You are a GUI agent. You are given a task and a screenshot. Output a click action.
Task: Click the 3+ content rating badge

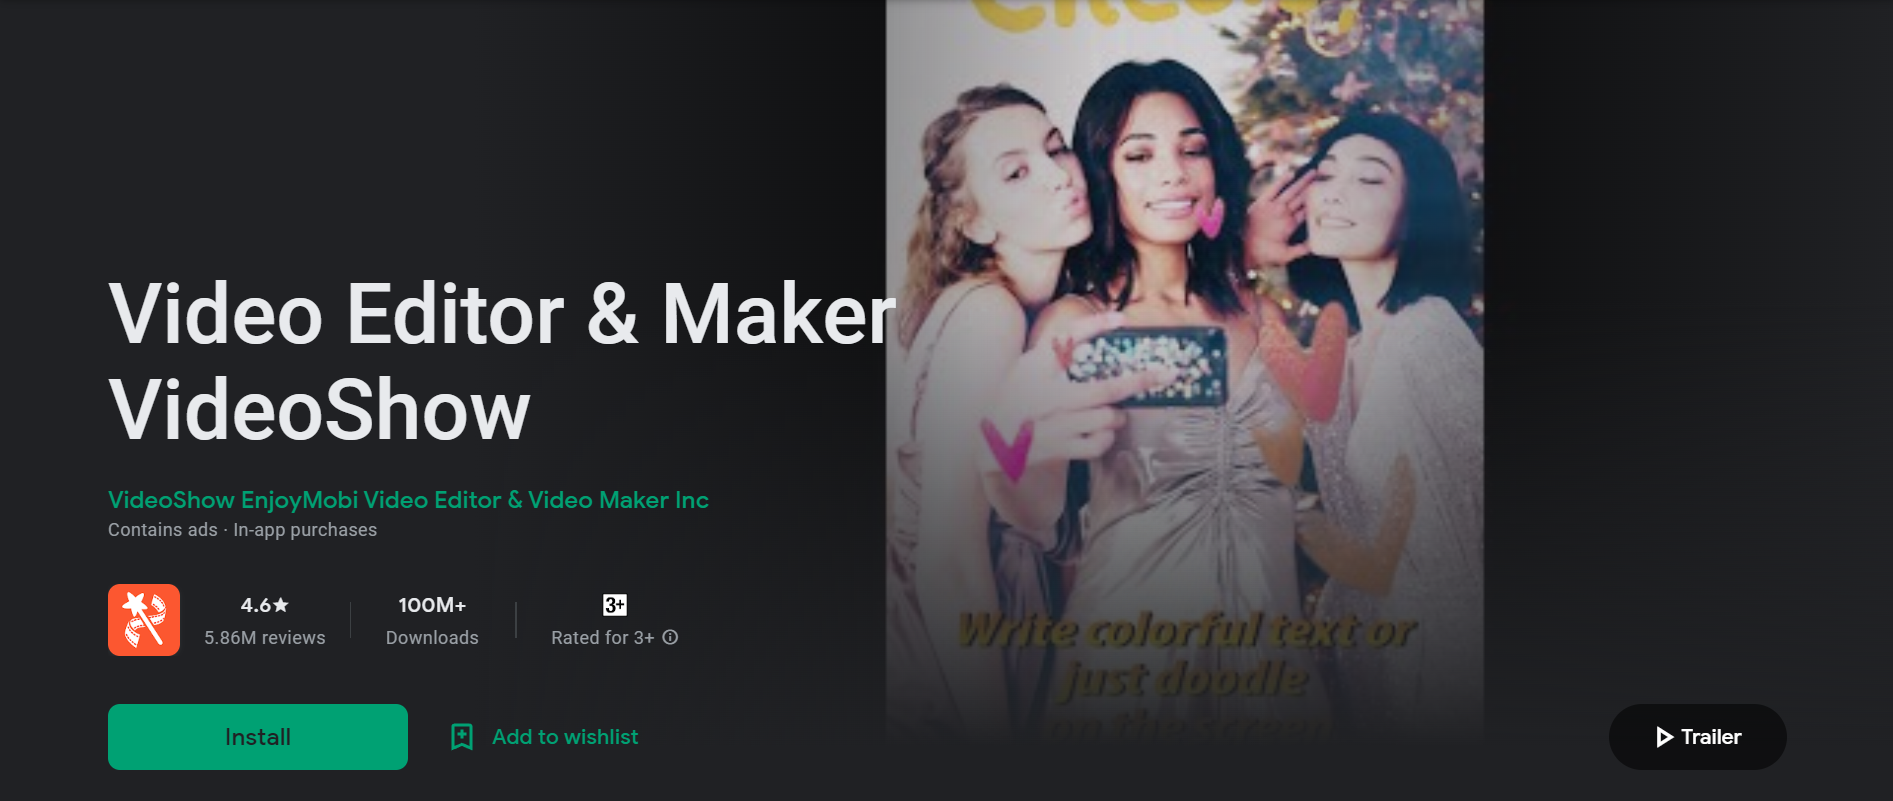point(615,605)
